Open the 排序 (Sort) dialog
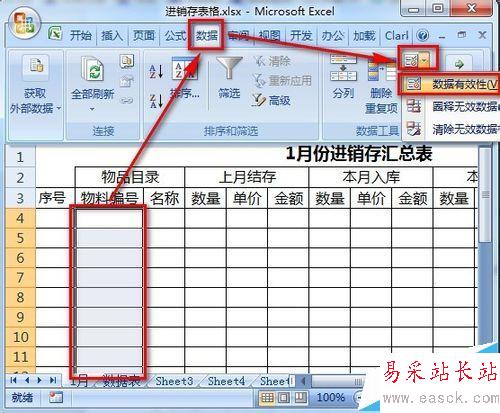 [x=184, y=78]
